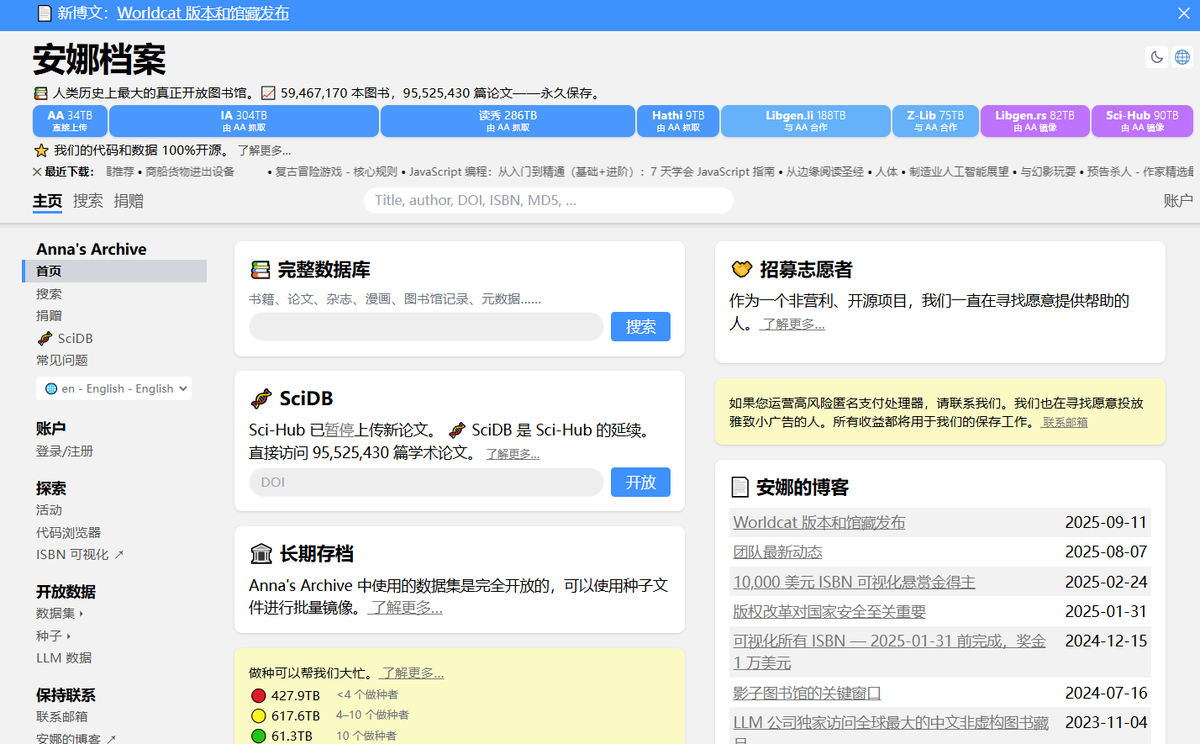Click the 安娜档案 site title
Screen dimensions: 1200x744
point(99,59)
